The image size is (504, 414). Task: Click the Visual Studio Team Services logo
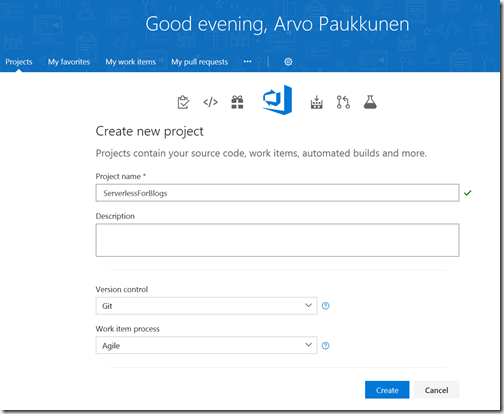click(277, 100)
